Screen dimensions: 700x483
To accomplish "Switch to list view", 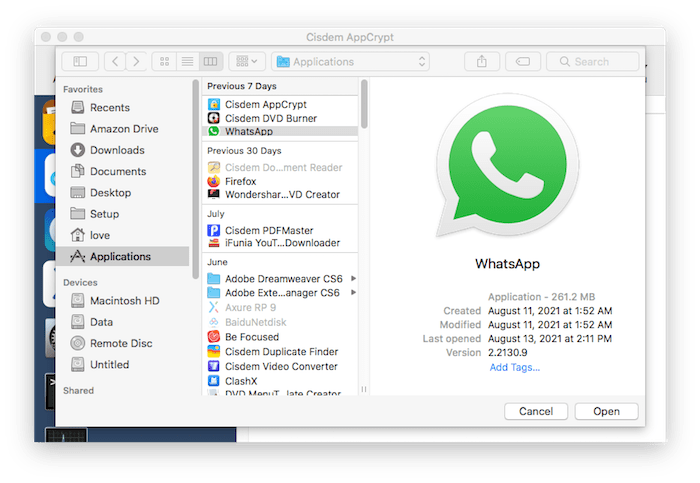I will [188, 61].
